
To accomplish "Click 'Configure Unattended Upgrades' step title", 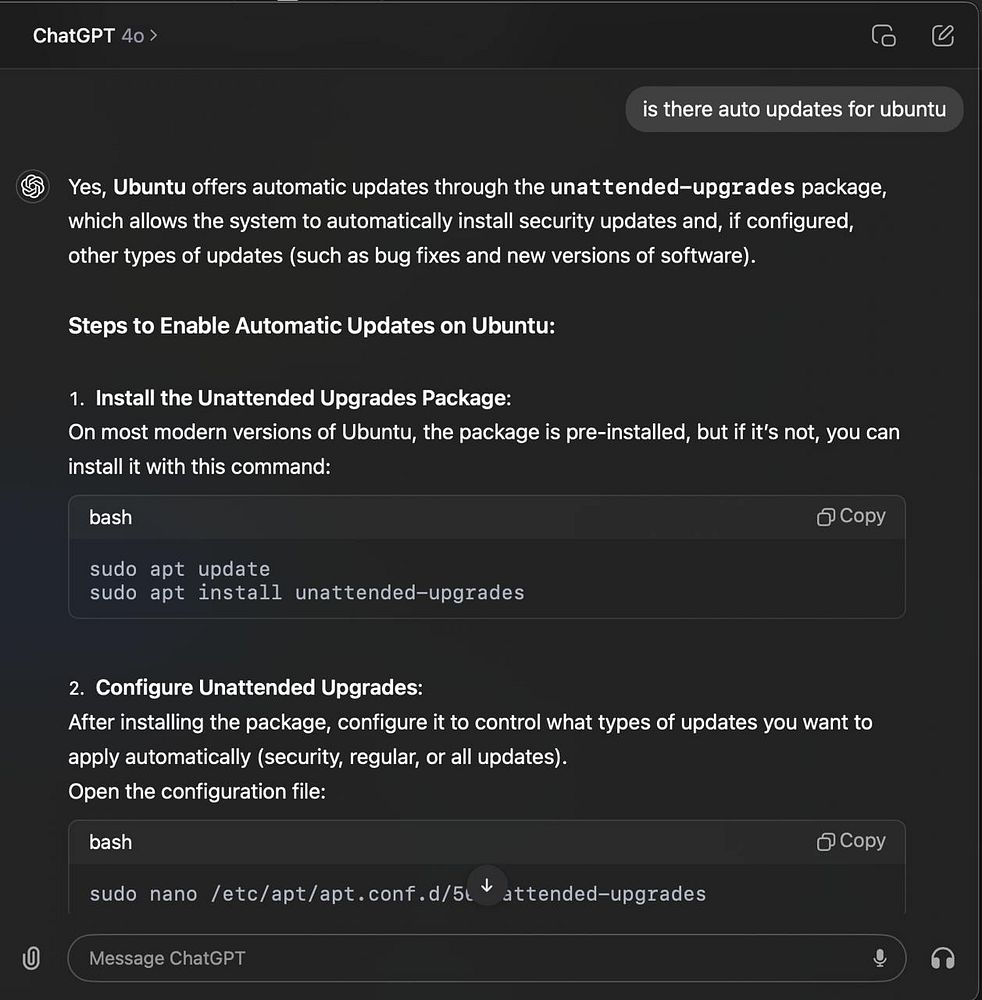I will tap(258, 688).
